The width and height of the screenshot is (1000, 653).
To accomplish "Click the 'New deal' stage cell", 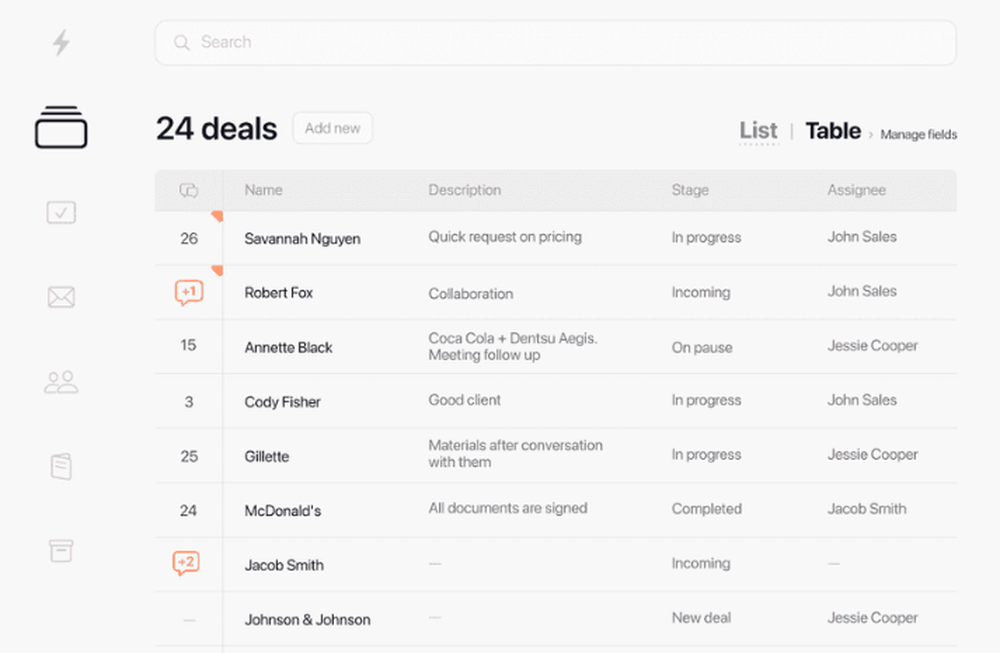I will [701, 618].
